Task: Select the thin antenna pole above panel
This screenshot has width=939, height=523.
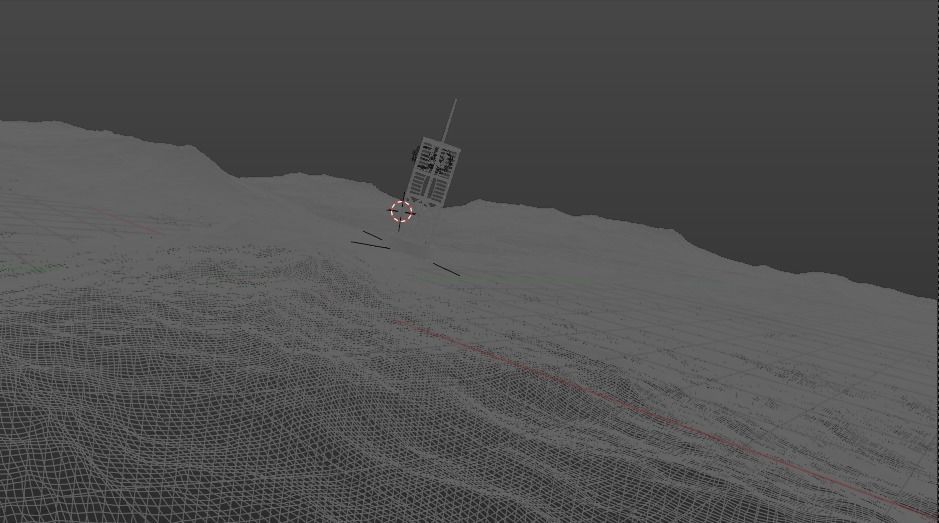Action: [449, 120]
